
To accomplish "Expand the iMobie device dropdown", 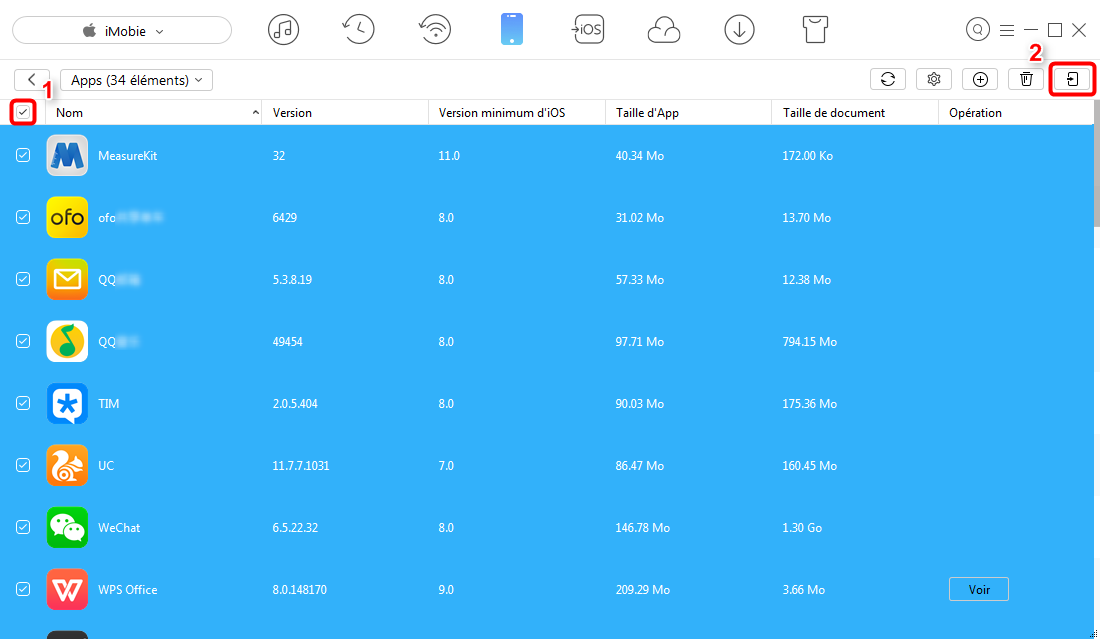I will (x=122, y=31).
